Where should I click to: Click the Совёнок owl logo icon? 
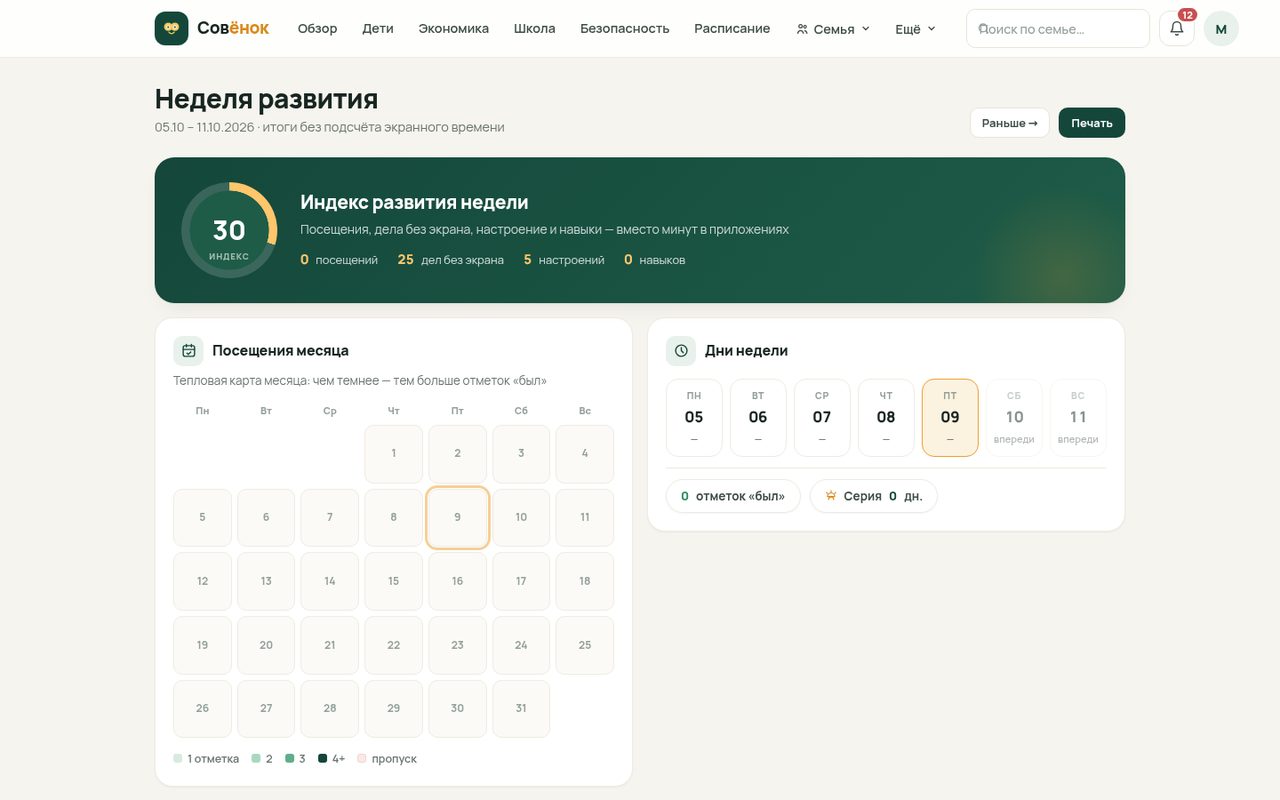[x=171, y=28]
